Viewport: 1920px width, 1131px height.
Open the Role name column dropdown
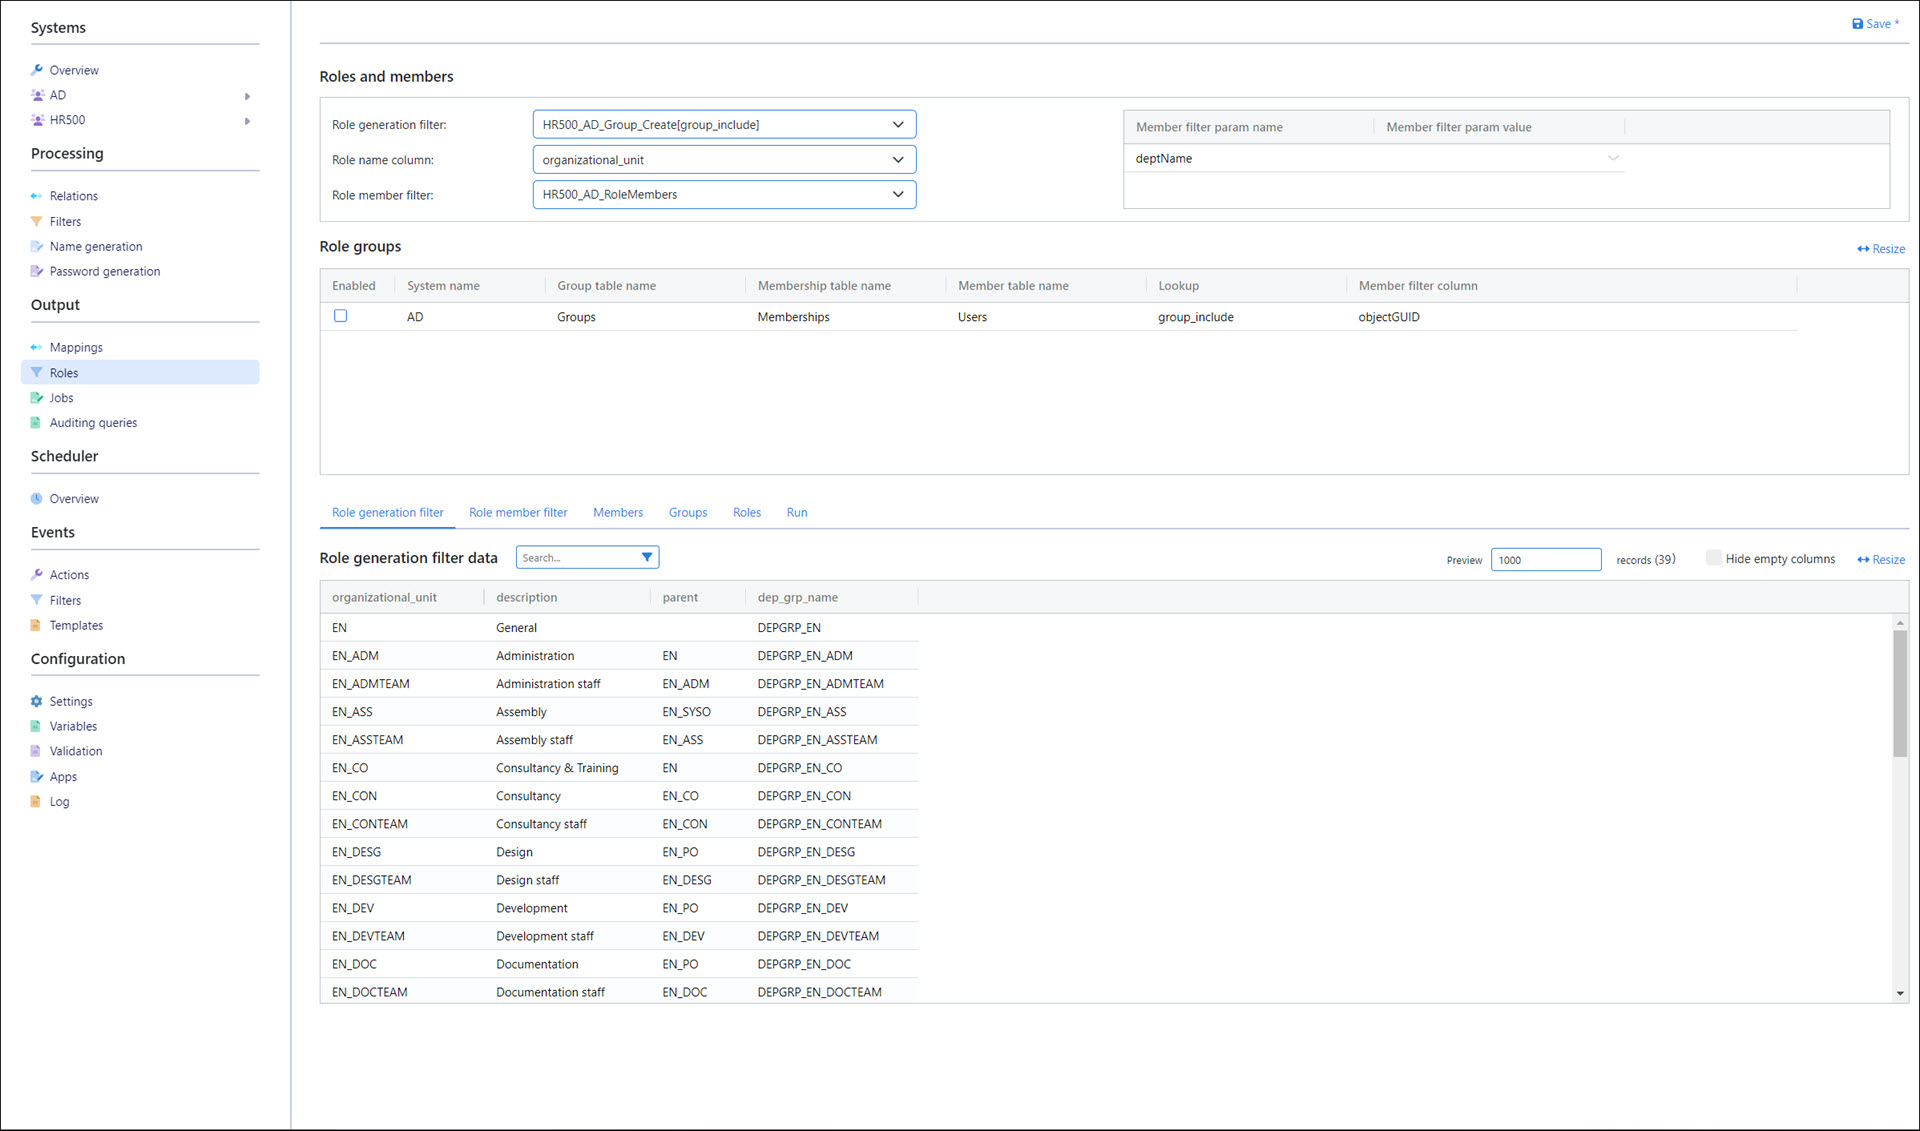tap(897, 160)
